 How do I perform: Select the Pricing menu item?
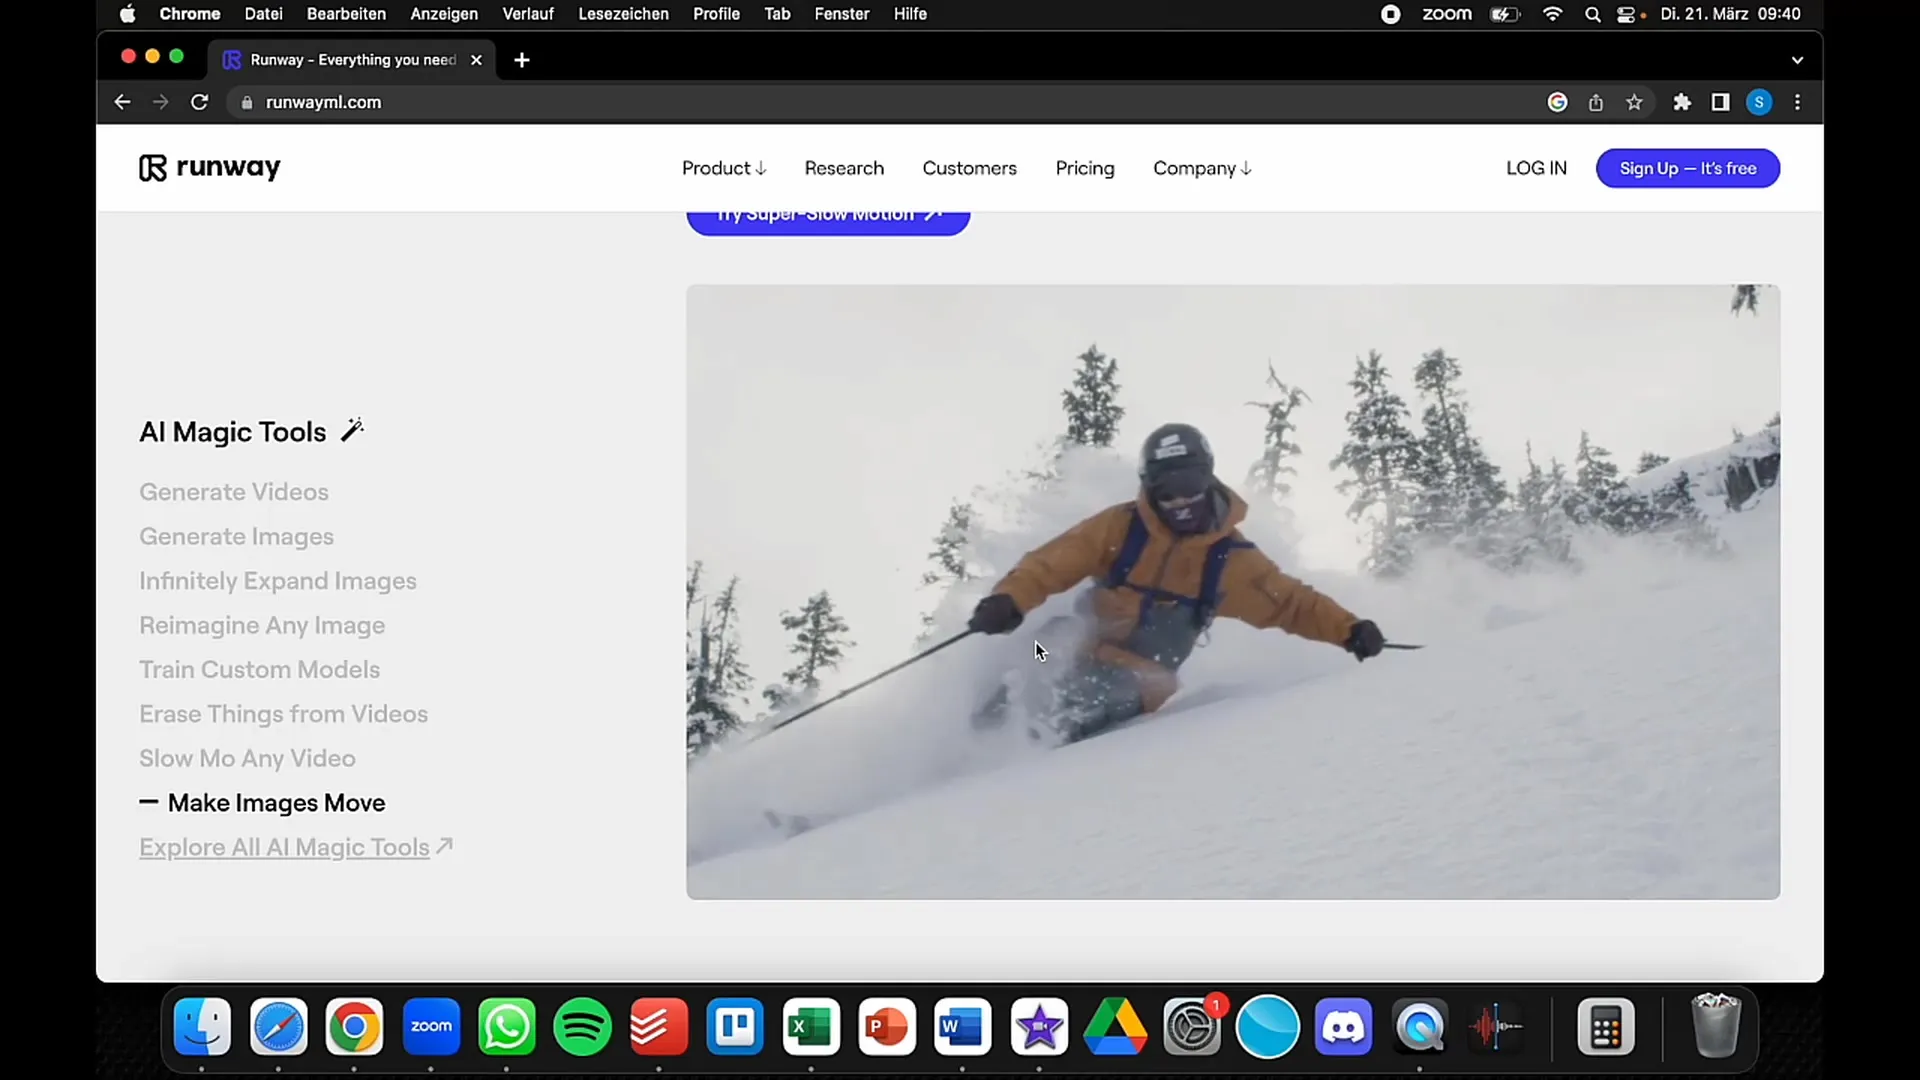[1084, 167]
